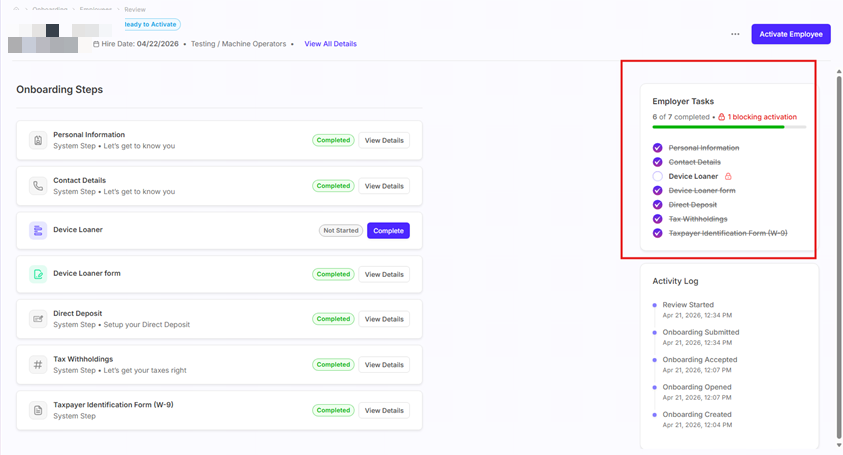The height and width of the screenshot is (455, 843).
Task: Click the Contact Details phone icon
Action: click(38, 186)
